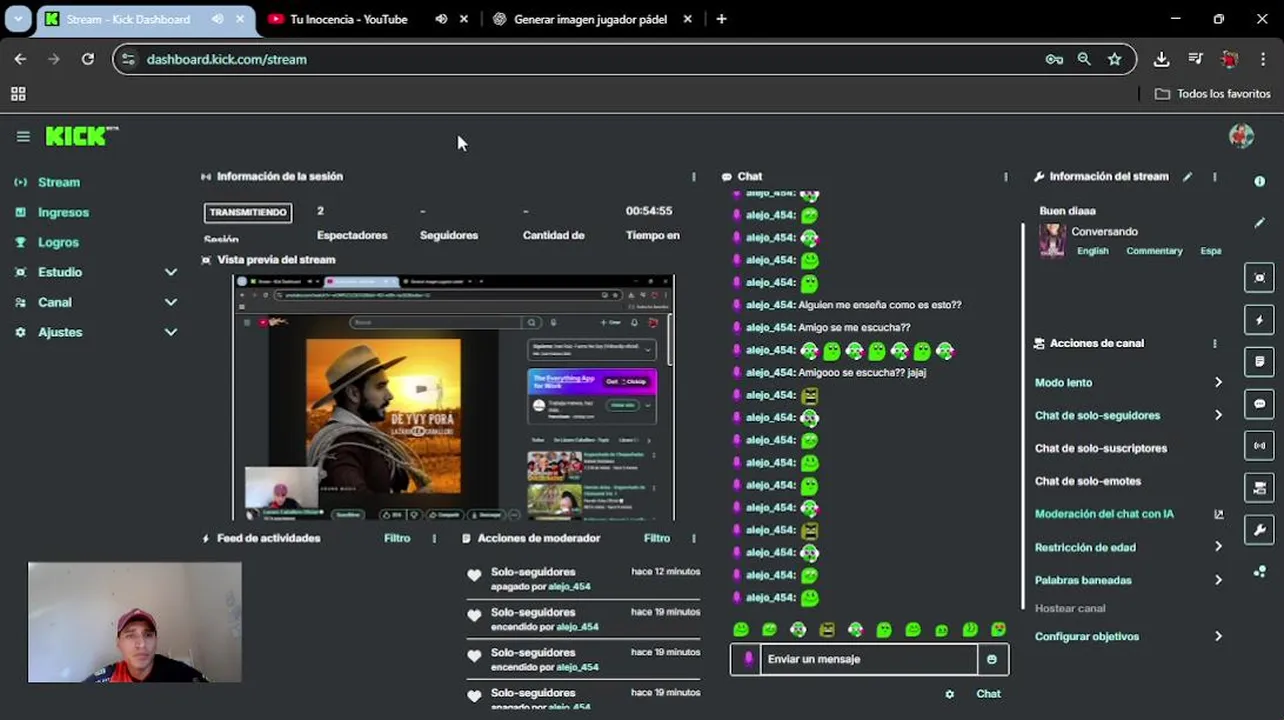Screen dimensions: 1284x720
Task: Open the three-dot menu of Información del stream
Action: (x=1214, y=177)
